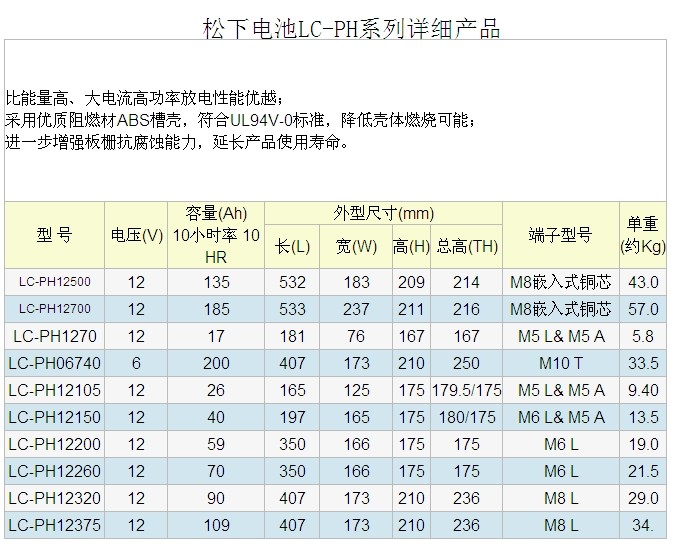
Task: Click the 总高(TH) sub-header
Action: point(466,246)
